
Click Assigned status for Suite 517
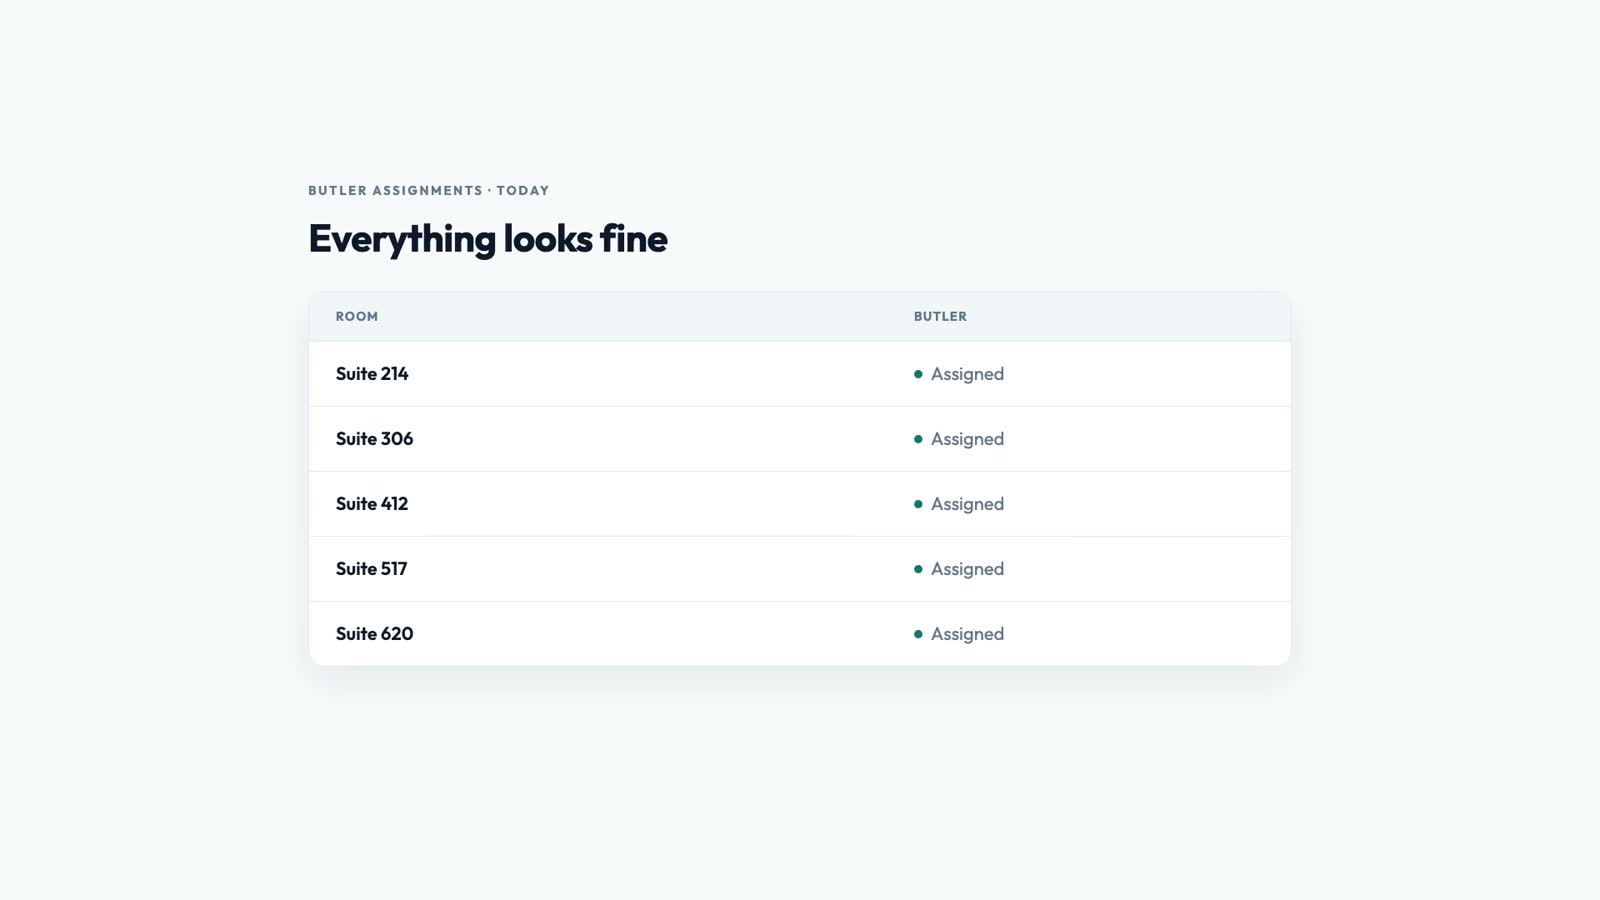(x=959, y=569)
